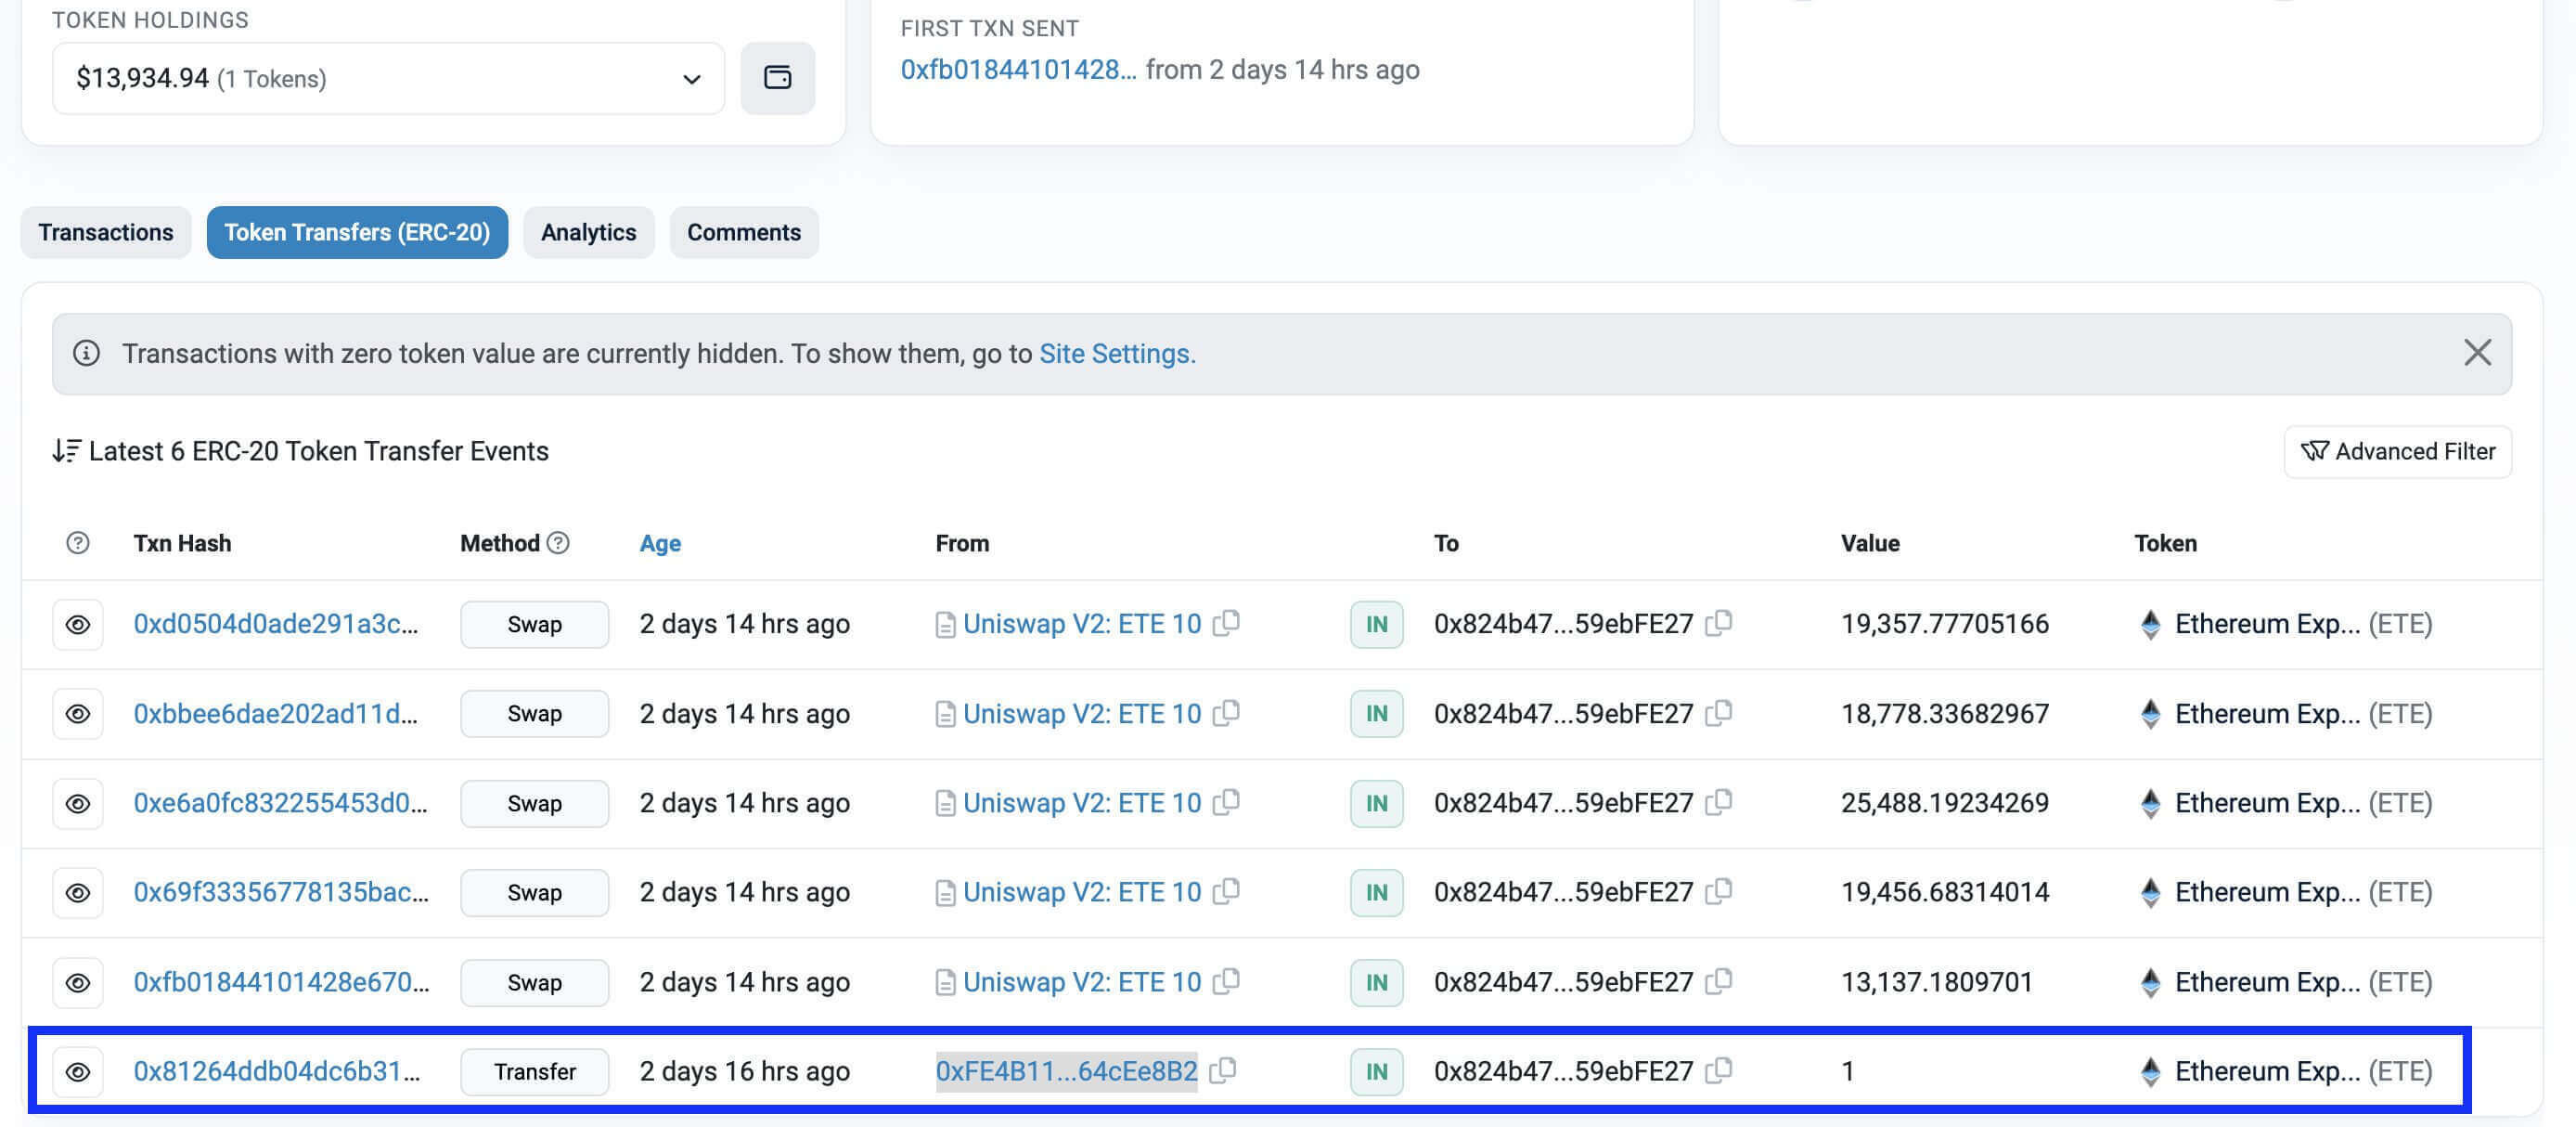Copy From address in 19,357.77705166 row
This screenshot has width=2576, height=1127.
(1226, 623)
